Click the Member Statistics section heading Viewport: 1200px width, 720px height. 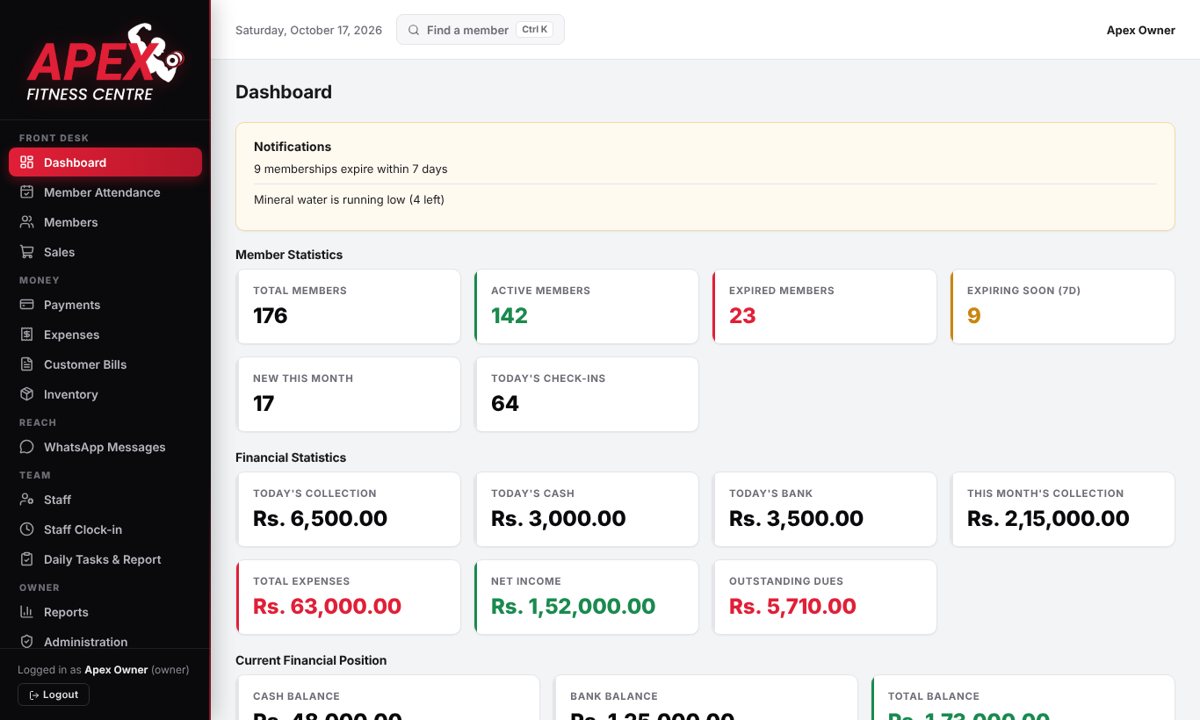tap(289, 255)
